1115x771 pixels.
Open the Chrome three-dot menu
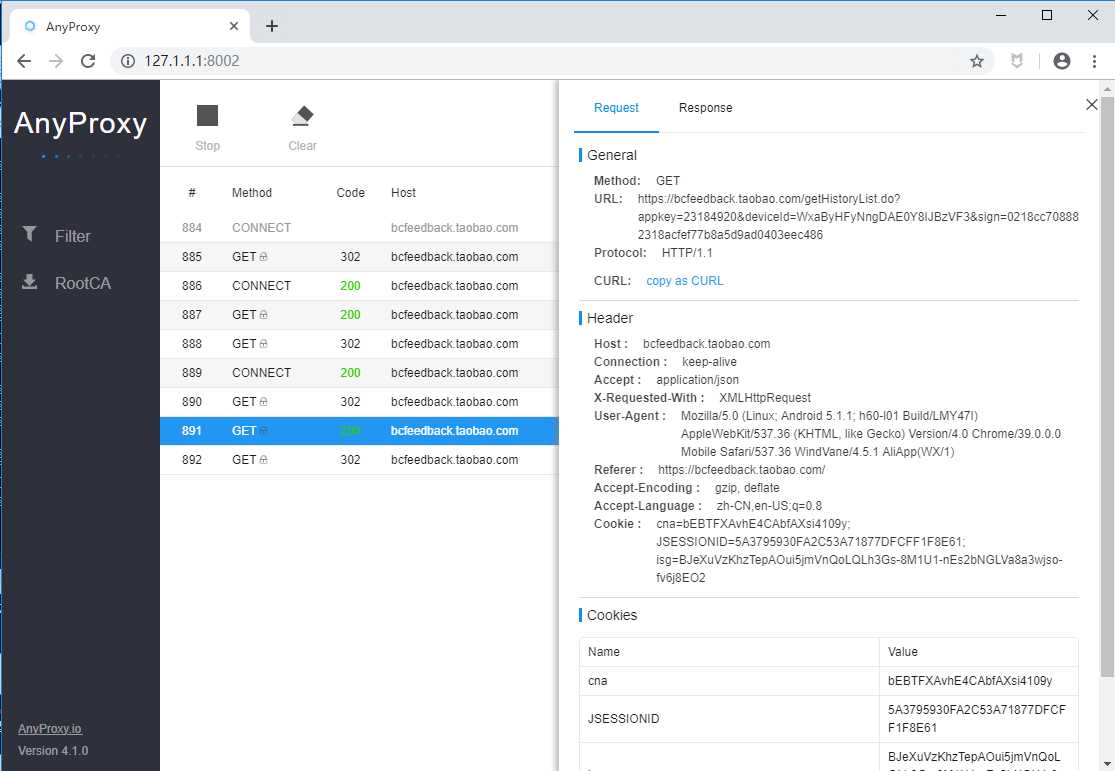coord(1094,61)
